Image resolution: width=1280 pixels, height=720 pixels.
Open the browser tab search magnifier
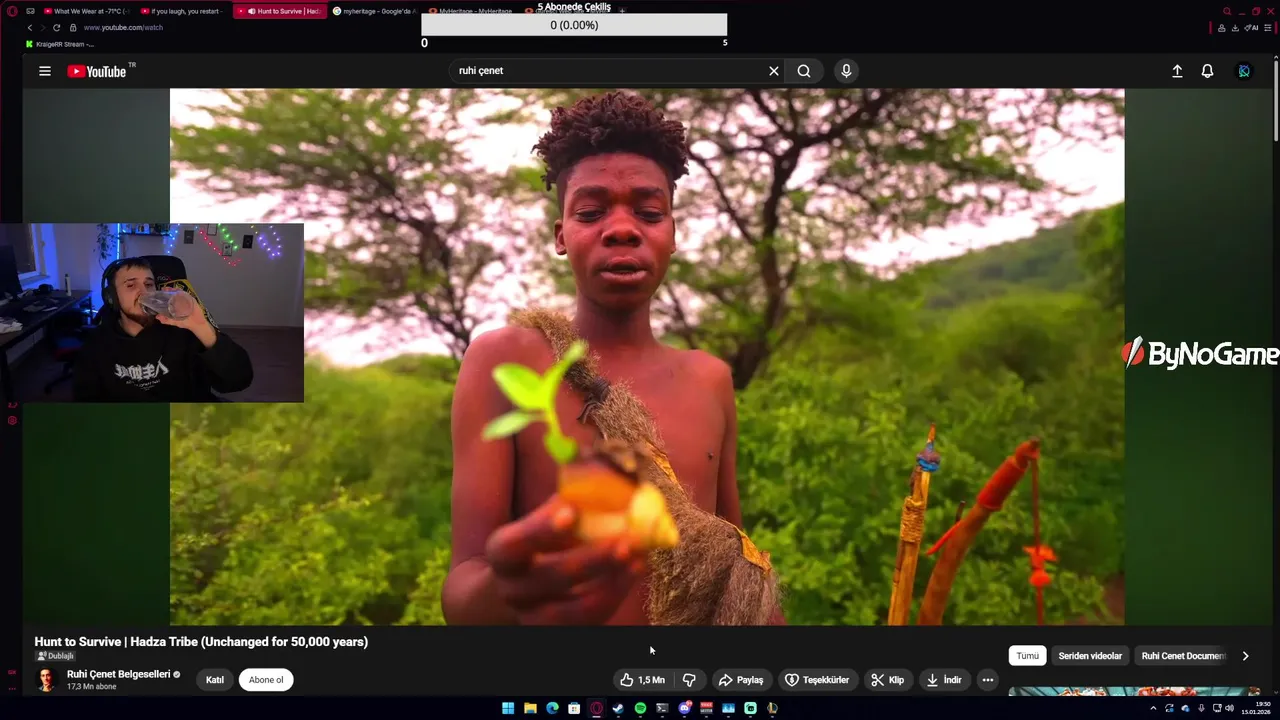click(1227, 11)
